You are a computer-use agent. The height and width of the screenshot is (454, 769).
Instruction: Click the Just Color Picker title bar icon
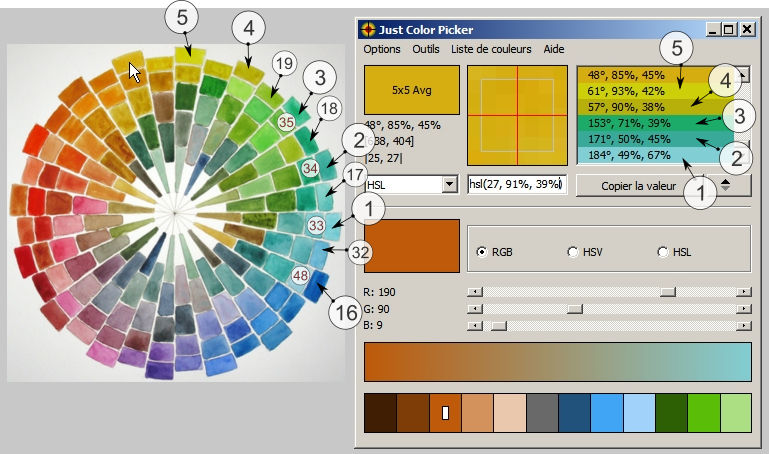[368, 29]
